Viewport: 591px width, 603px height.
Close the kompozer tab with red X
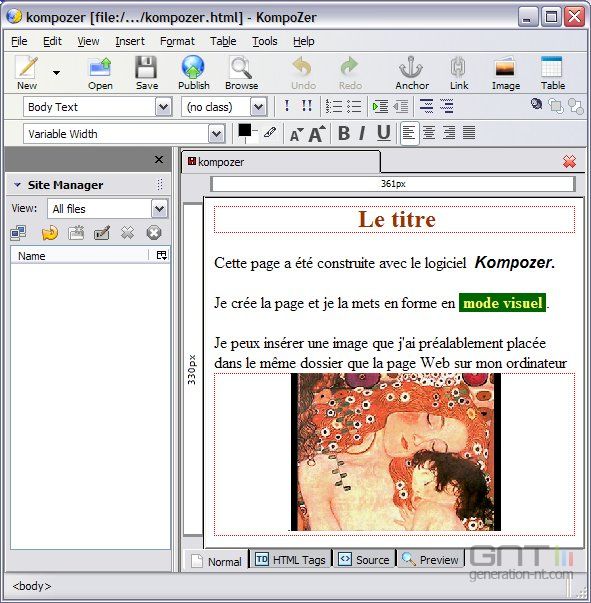point(569,162)
